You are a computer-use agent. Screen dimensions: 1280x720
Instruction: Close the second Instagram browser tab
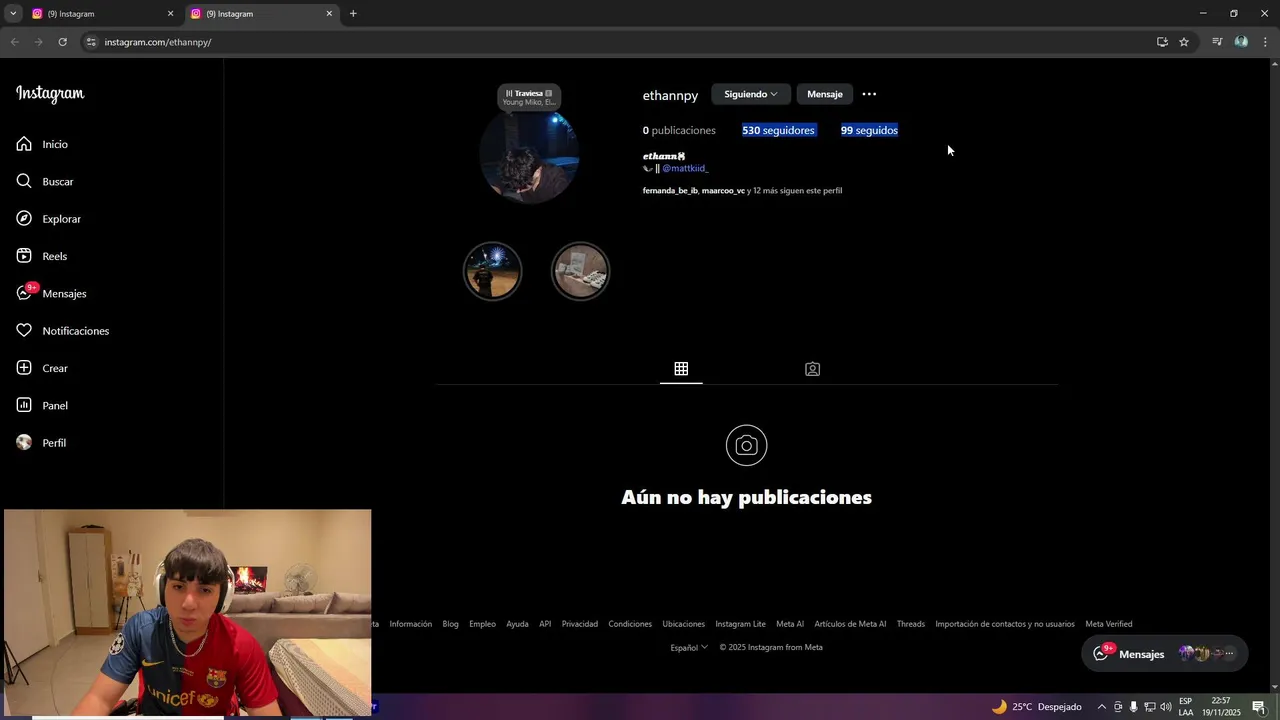[329, 14]
